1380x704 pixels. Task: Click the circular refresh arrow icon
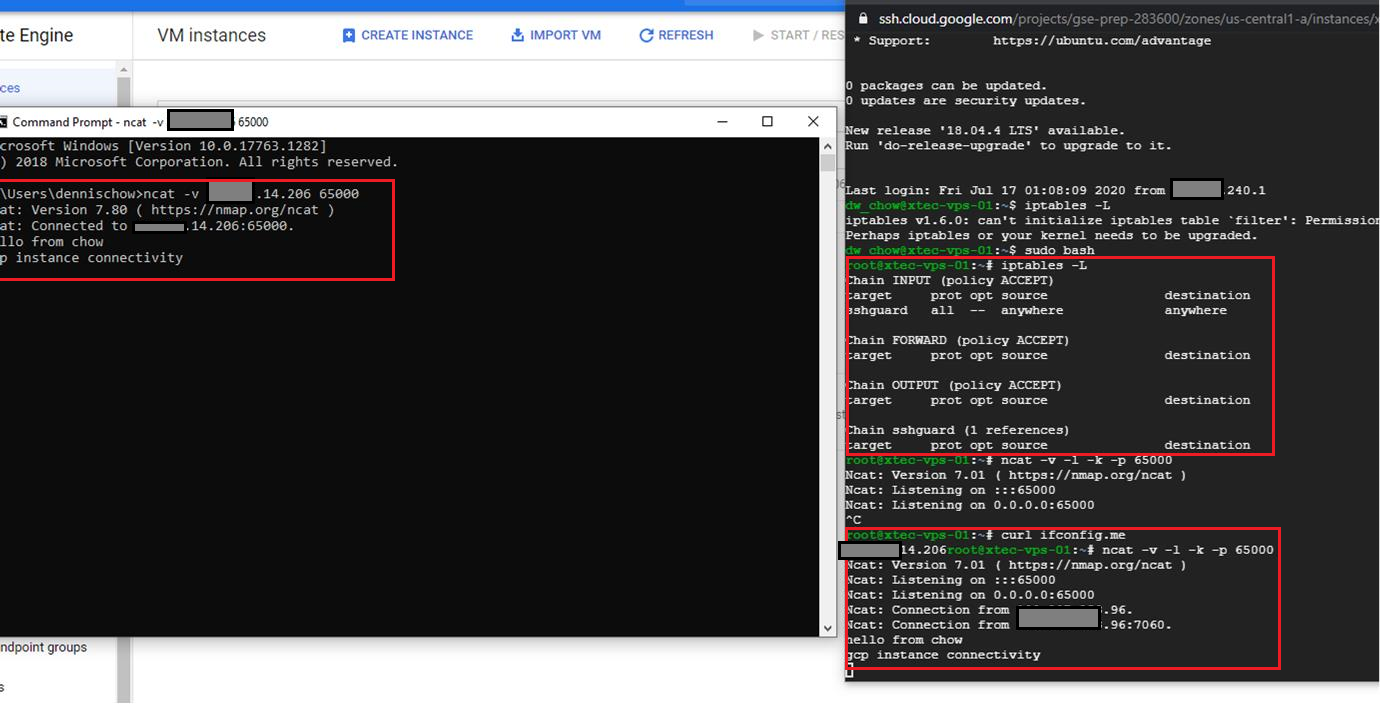646,35
